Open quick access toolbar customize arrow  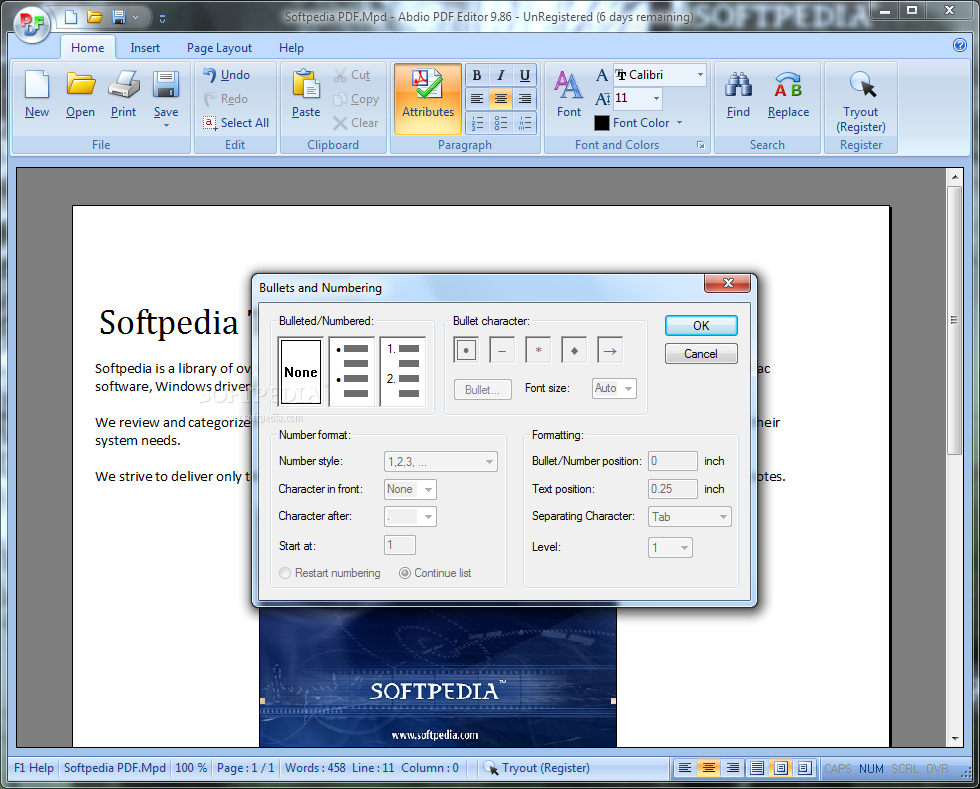pyautogui.click(x=162, y=18)
